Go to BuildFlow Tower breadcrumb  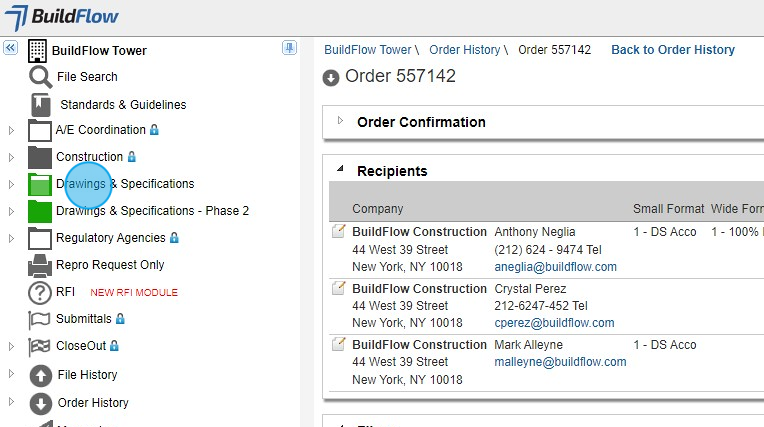coord(367,50)
